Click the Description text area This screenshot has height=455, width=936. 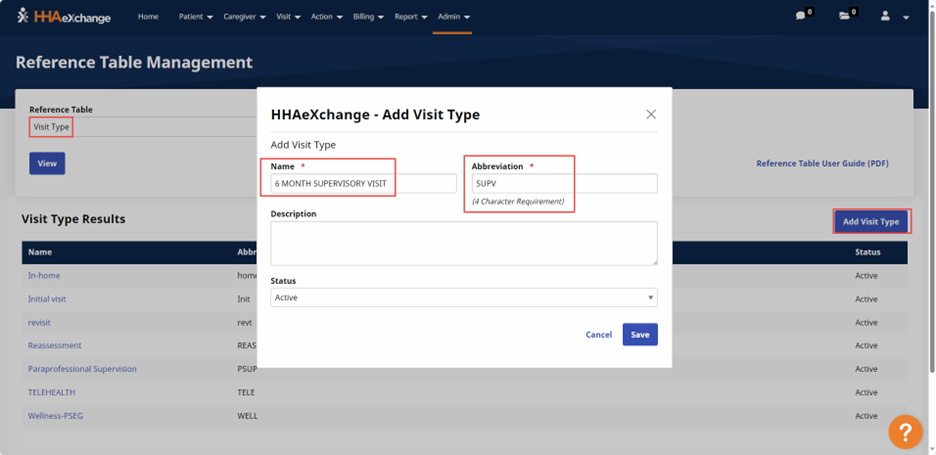pyautogui.click(x=463, y=243)
